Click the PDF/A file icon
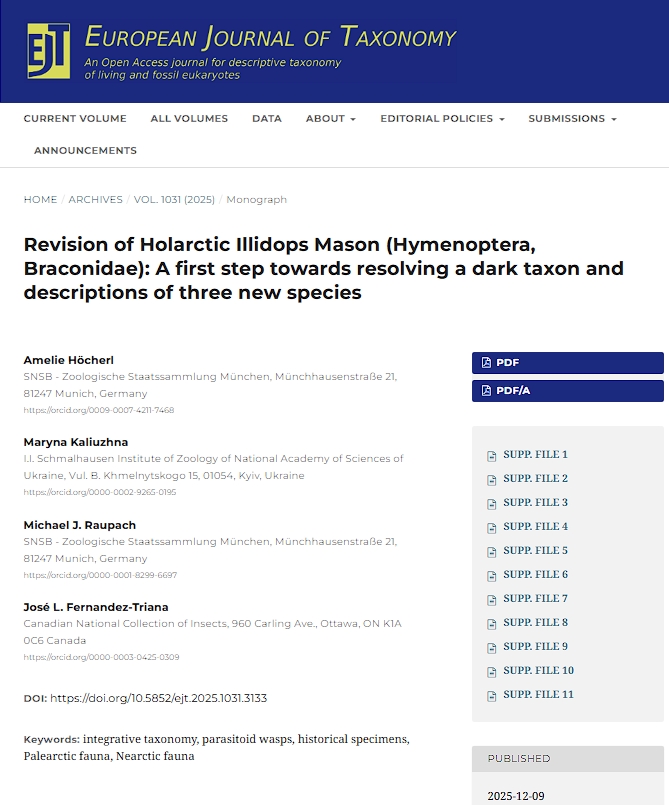 click(x=486, y=391)
